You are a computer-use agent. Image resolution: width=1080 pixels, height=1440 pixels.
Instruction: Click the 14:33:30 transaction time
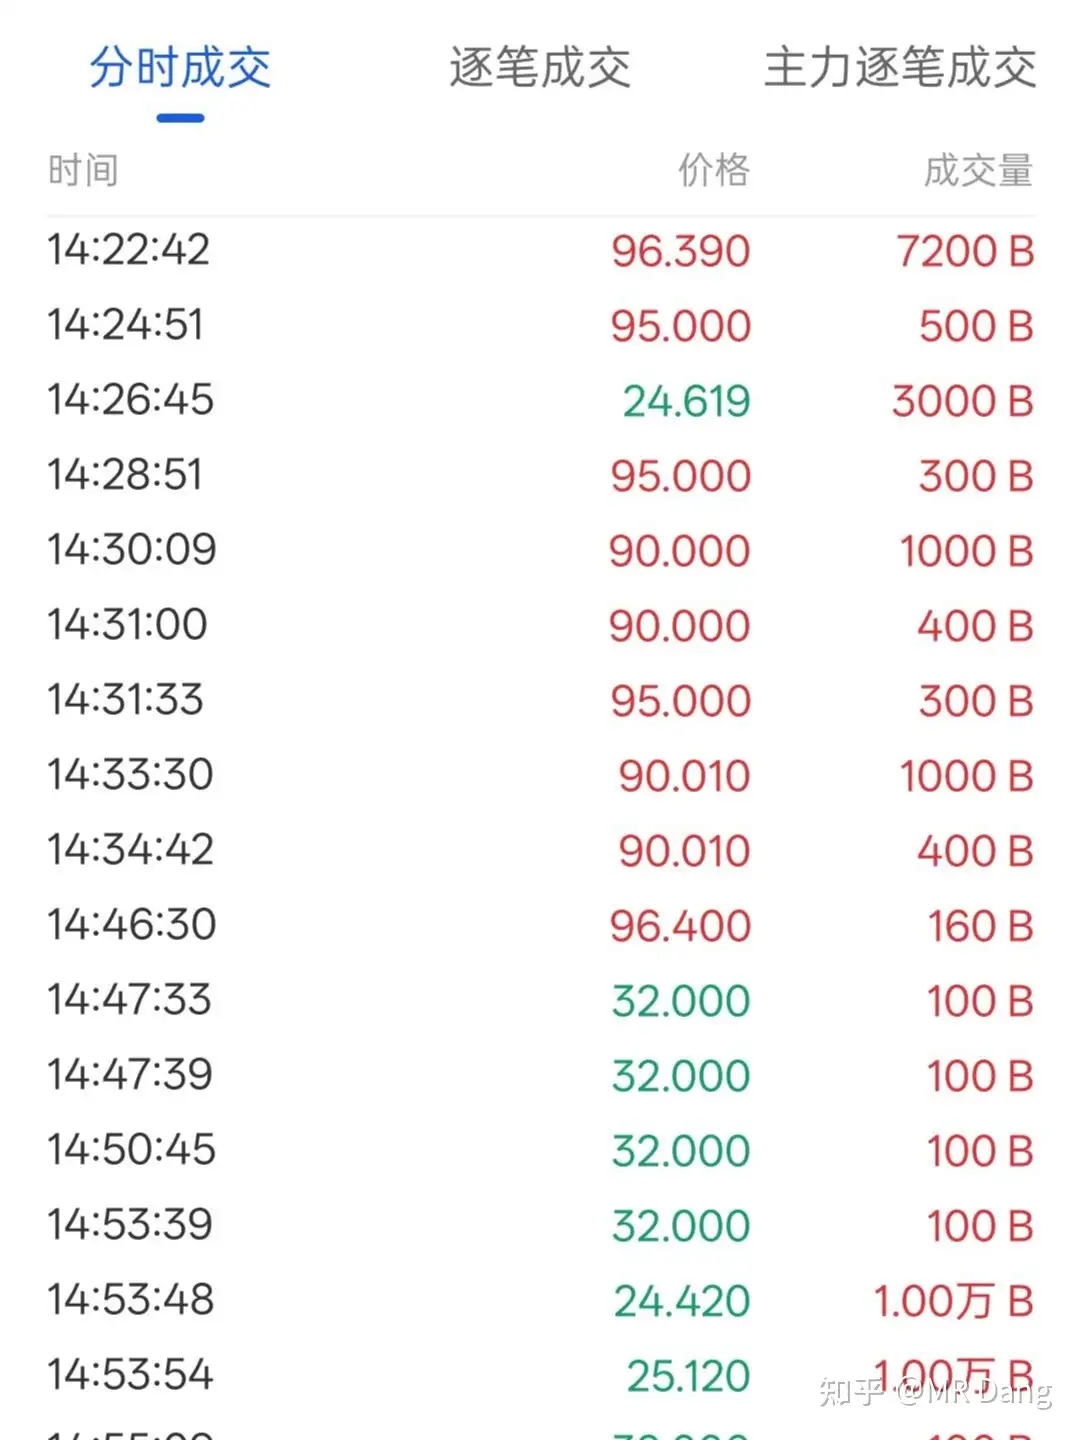[x=130, y=775]
